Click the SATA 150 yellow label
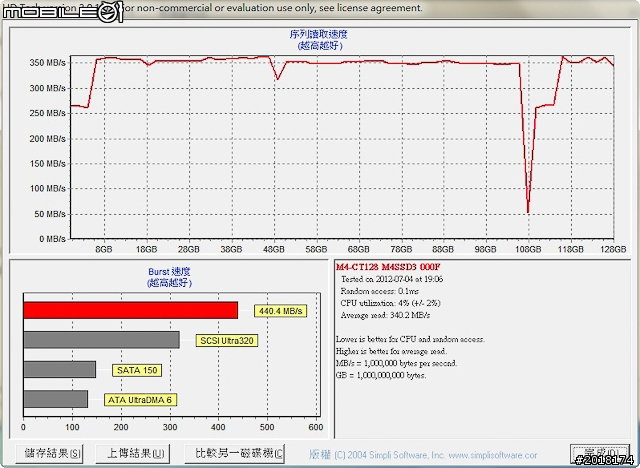 135,370
